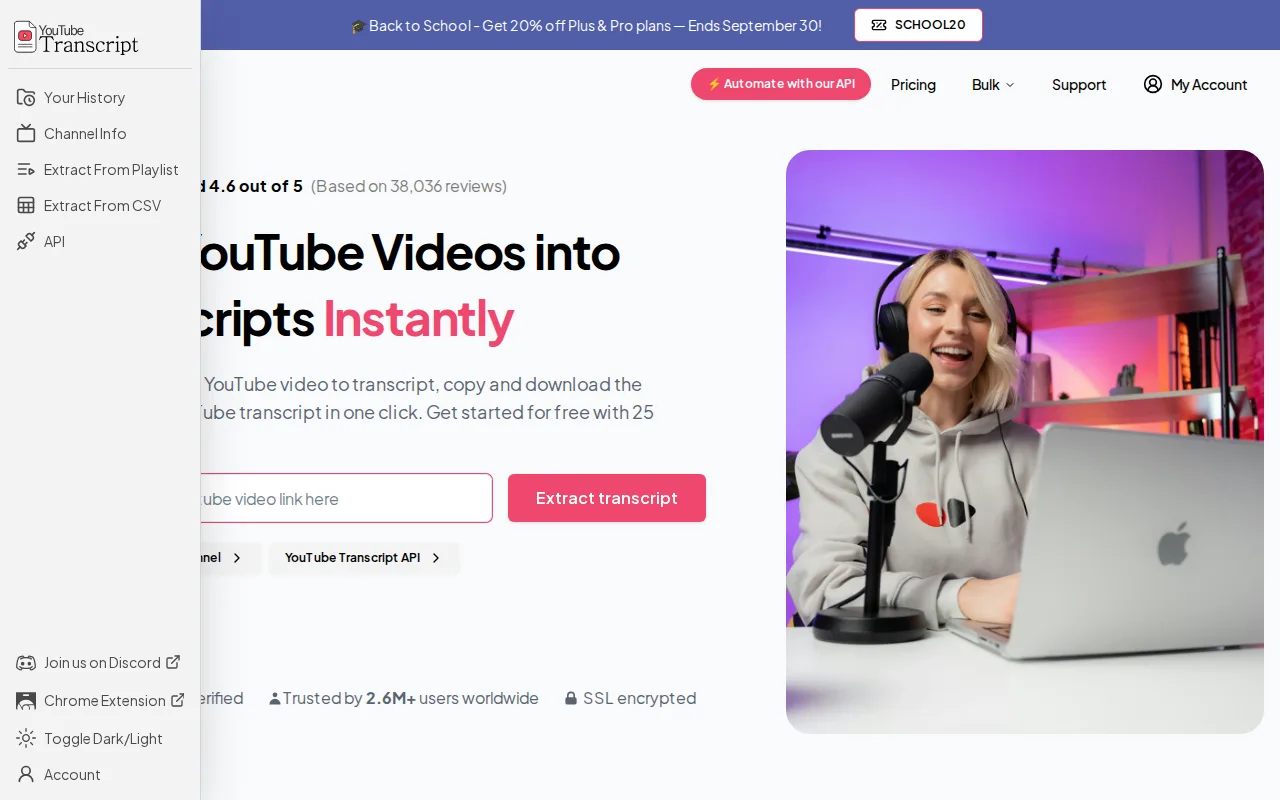
Task: Click Automate with our API button
Action: pyautogui.click(x=781, y=84)
